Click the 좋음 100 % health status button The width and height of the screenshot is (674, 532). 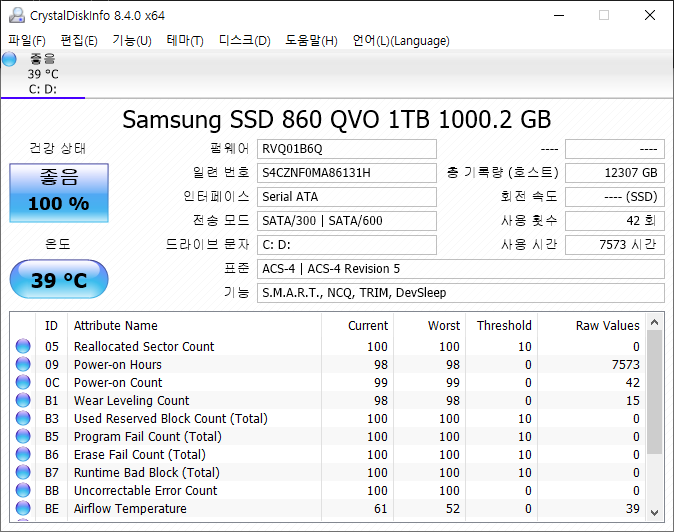[x=59, y=193]
